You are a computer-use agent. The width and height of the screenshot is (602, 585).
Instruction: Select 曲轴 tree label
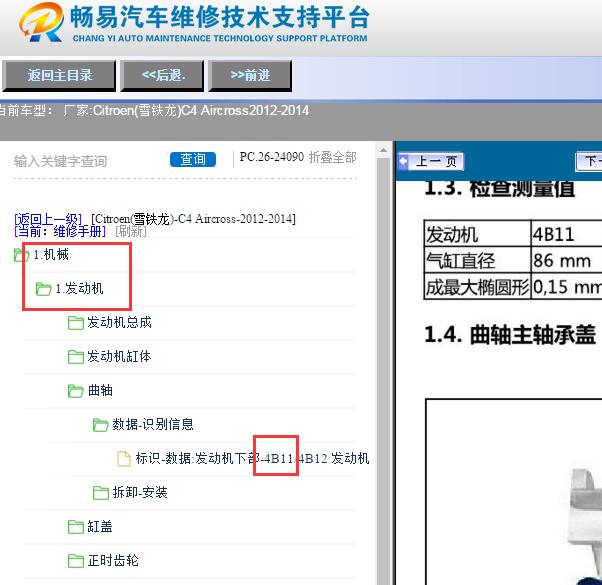[x=100, y=390]
